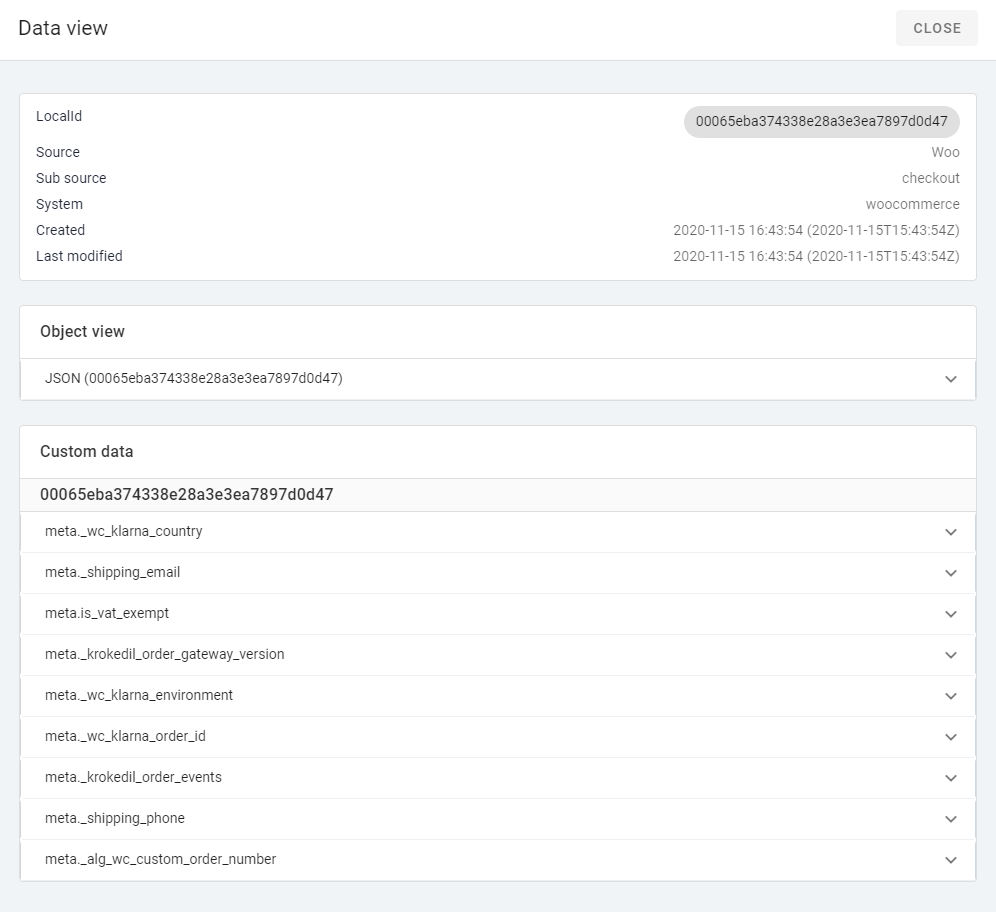Expand the meta._alg_wc_custom_order_number row
Viewport: 996px width, 912px height.
click(951, 860)
